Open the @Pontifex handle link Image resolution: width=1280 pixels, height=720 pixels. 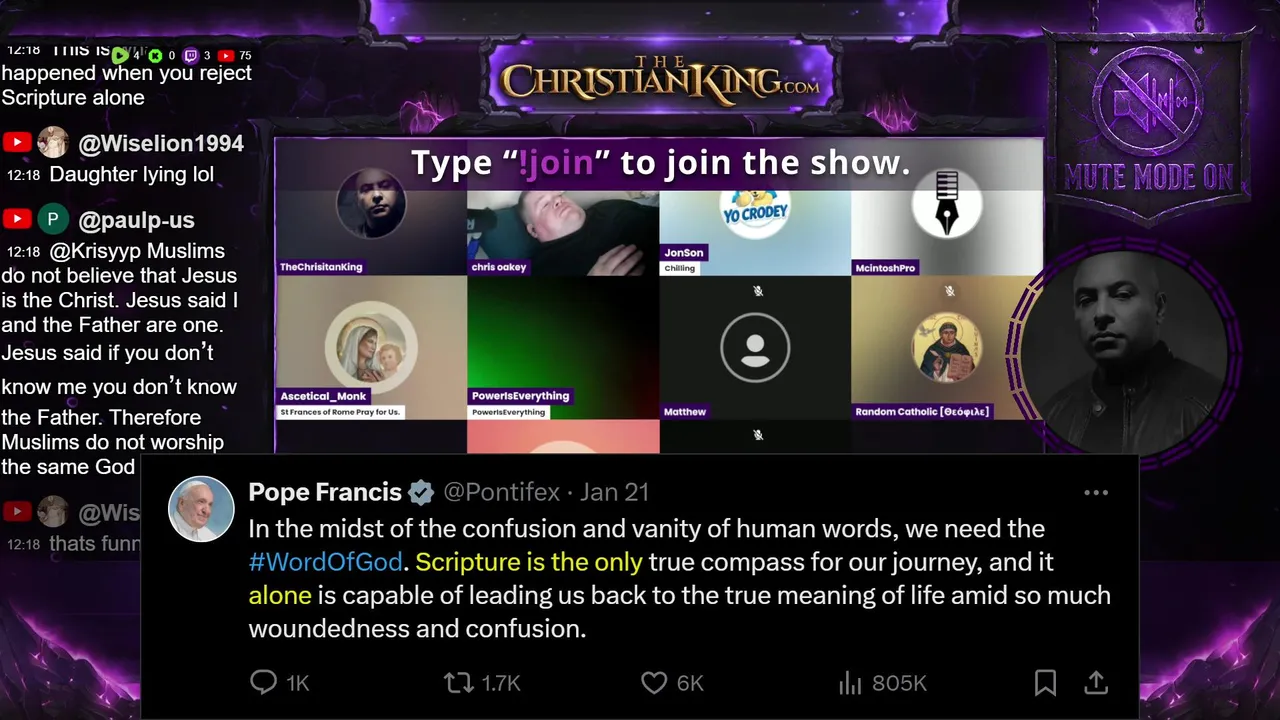[x=502, y=493]
